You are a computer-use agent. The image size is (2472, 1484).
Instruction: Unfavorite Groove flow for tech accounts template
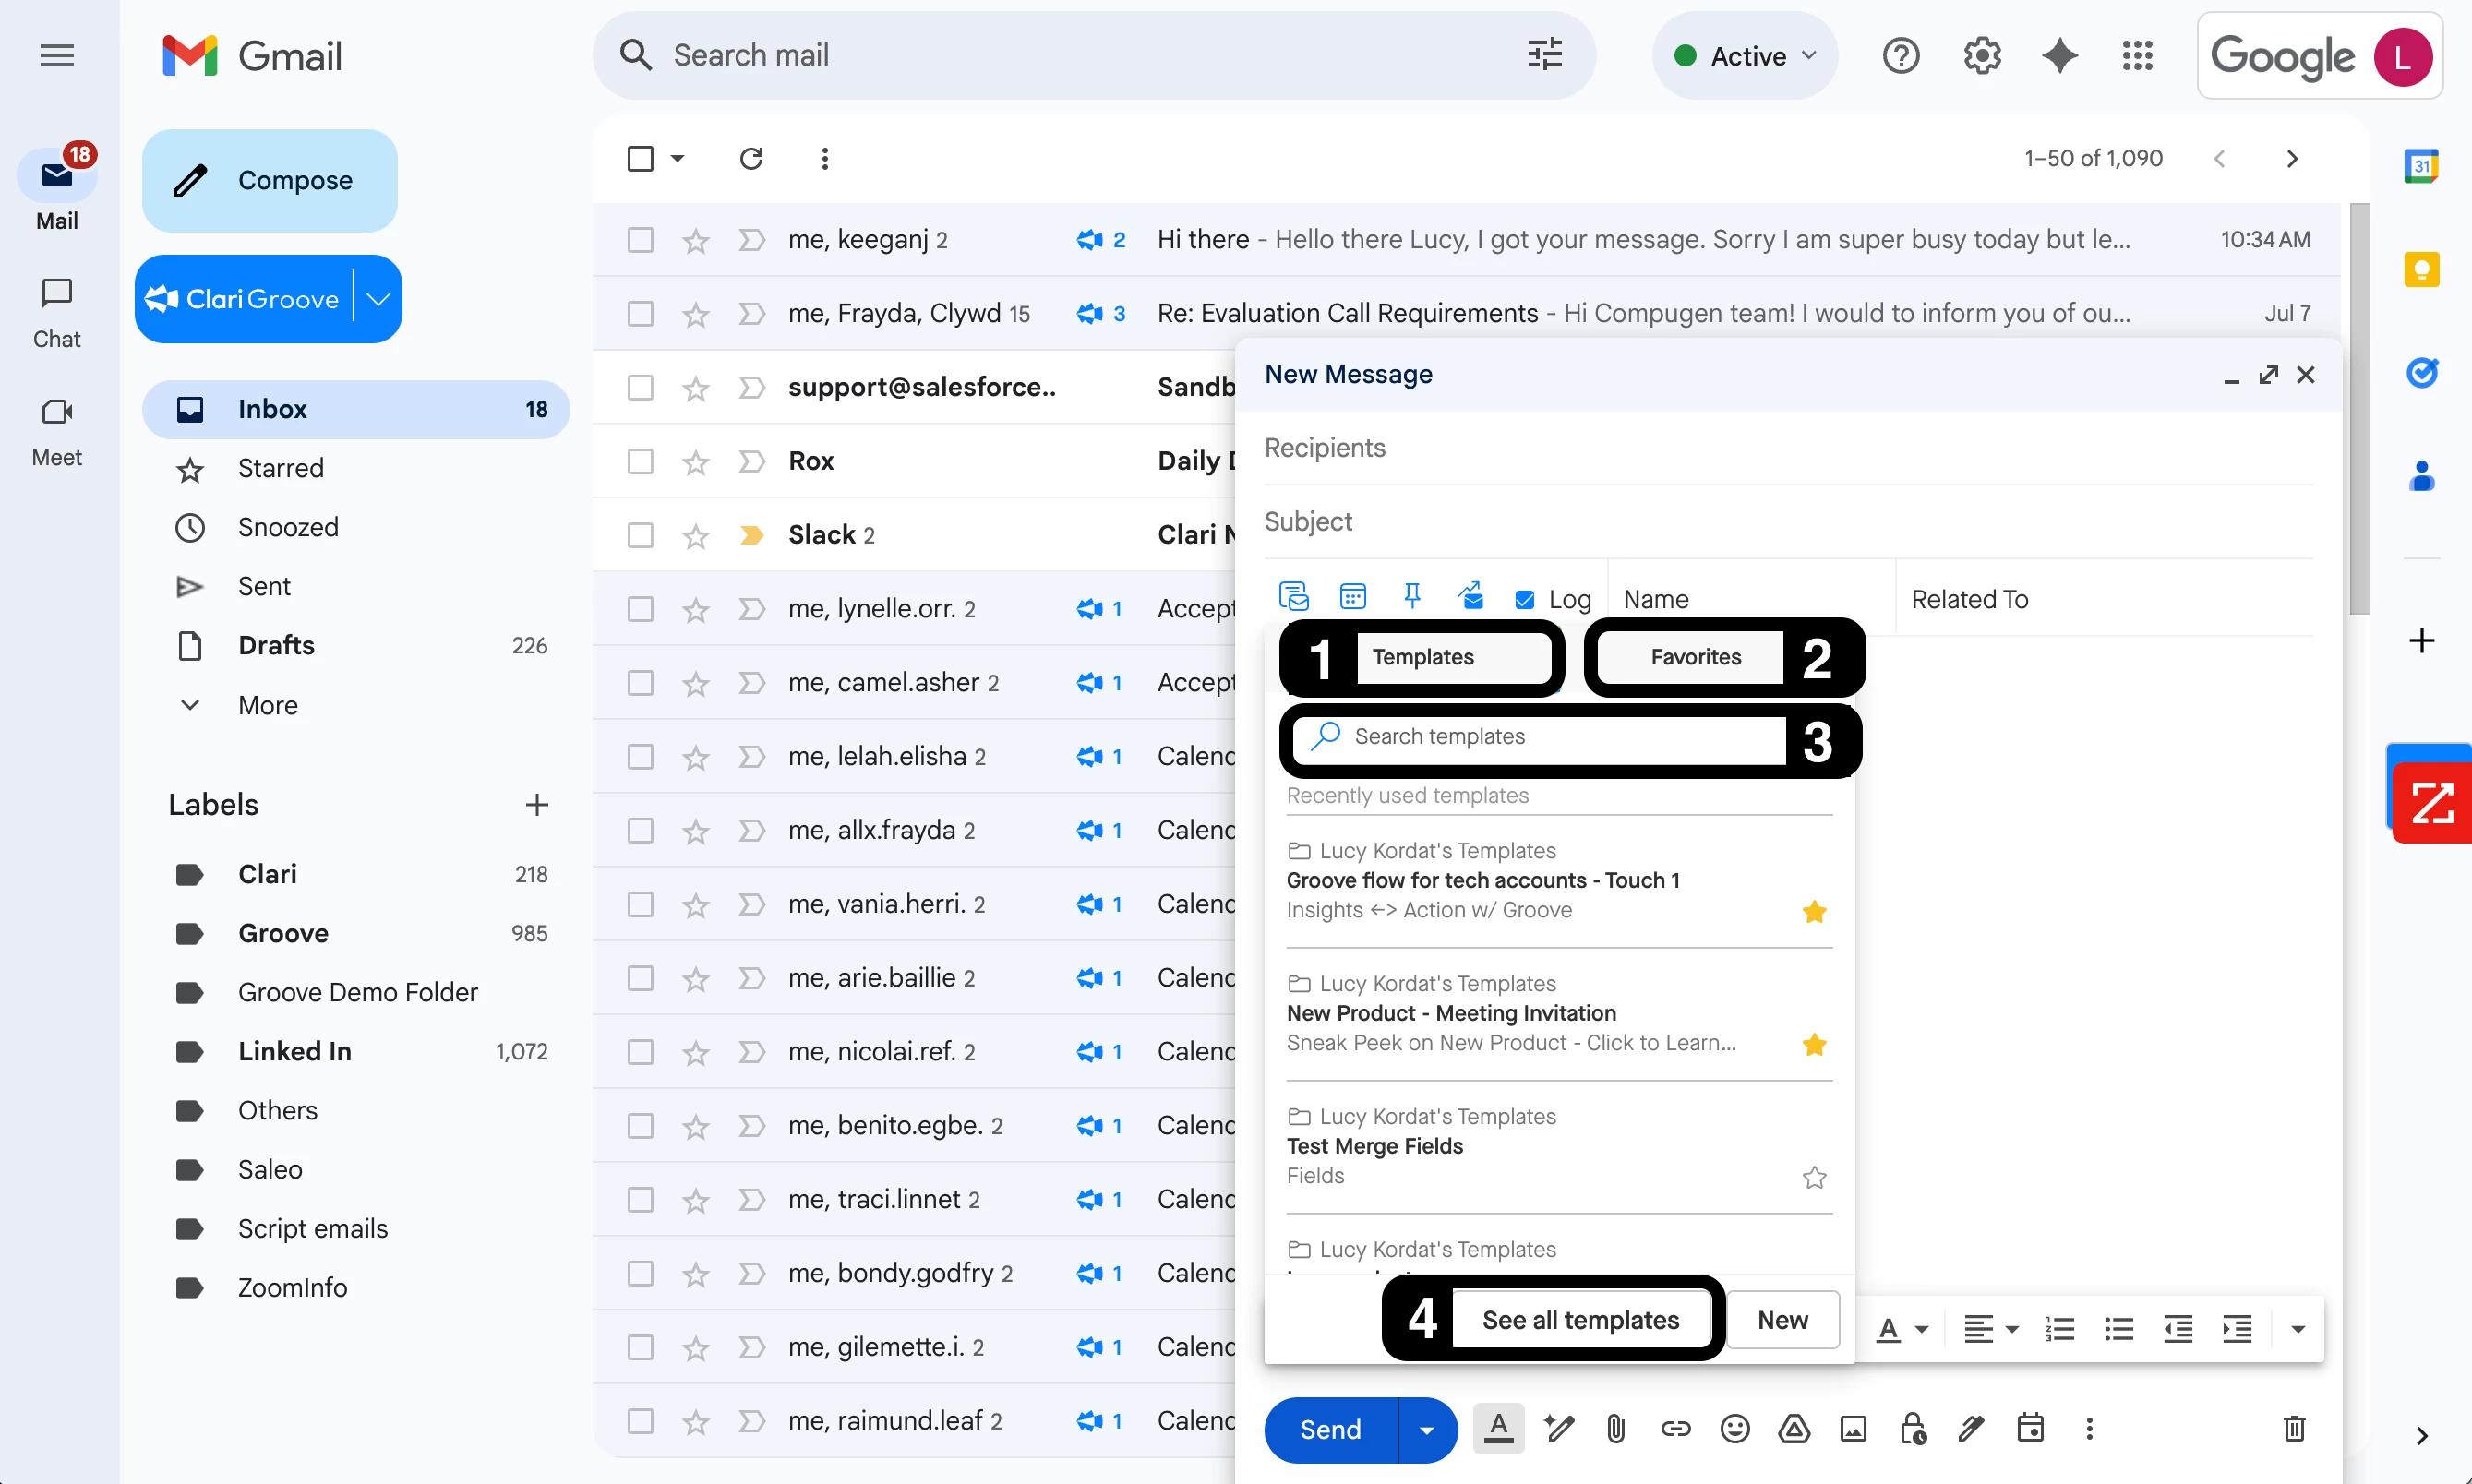pos(1814,911)
